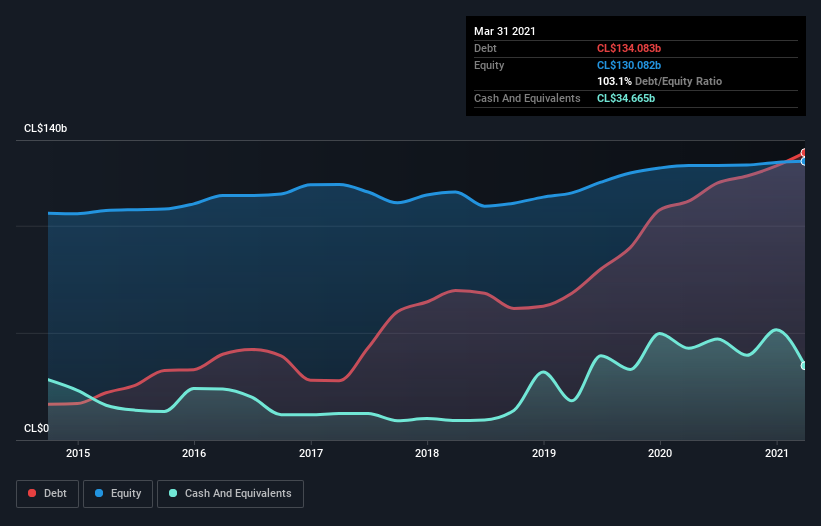Click the CL$34.665b cash value

point(626,98)
